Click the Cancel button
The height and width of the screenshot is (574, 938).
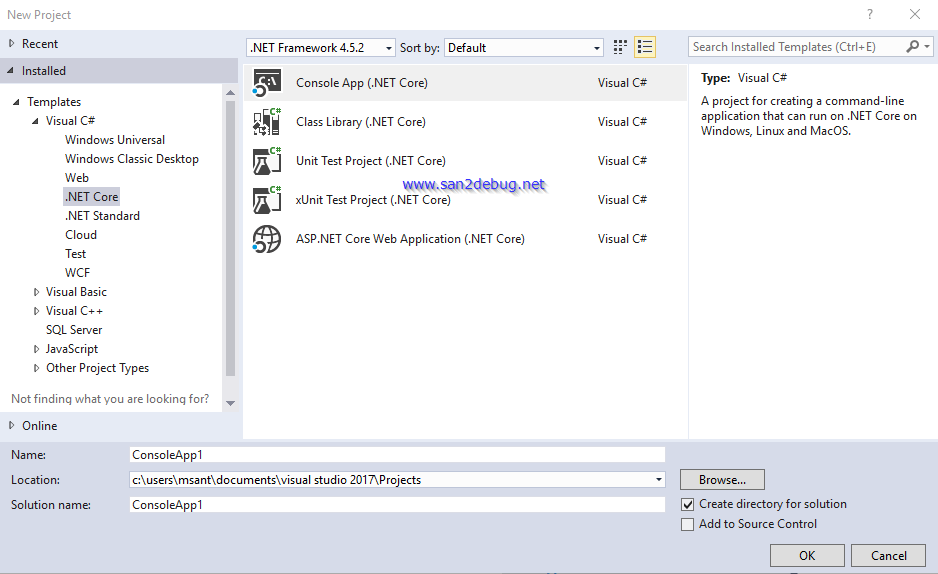pyautogui.click(x=888, y=555)
